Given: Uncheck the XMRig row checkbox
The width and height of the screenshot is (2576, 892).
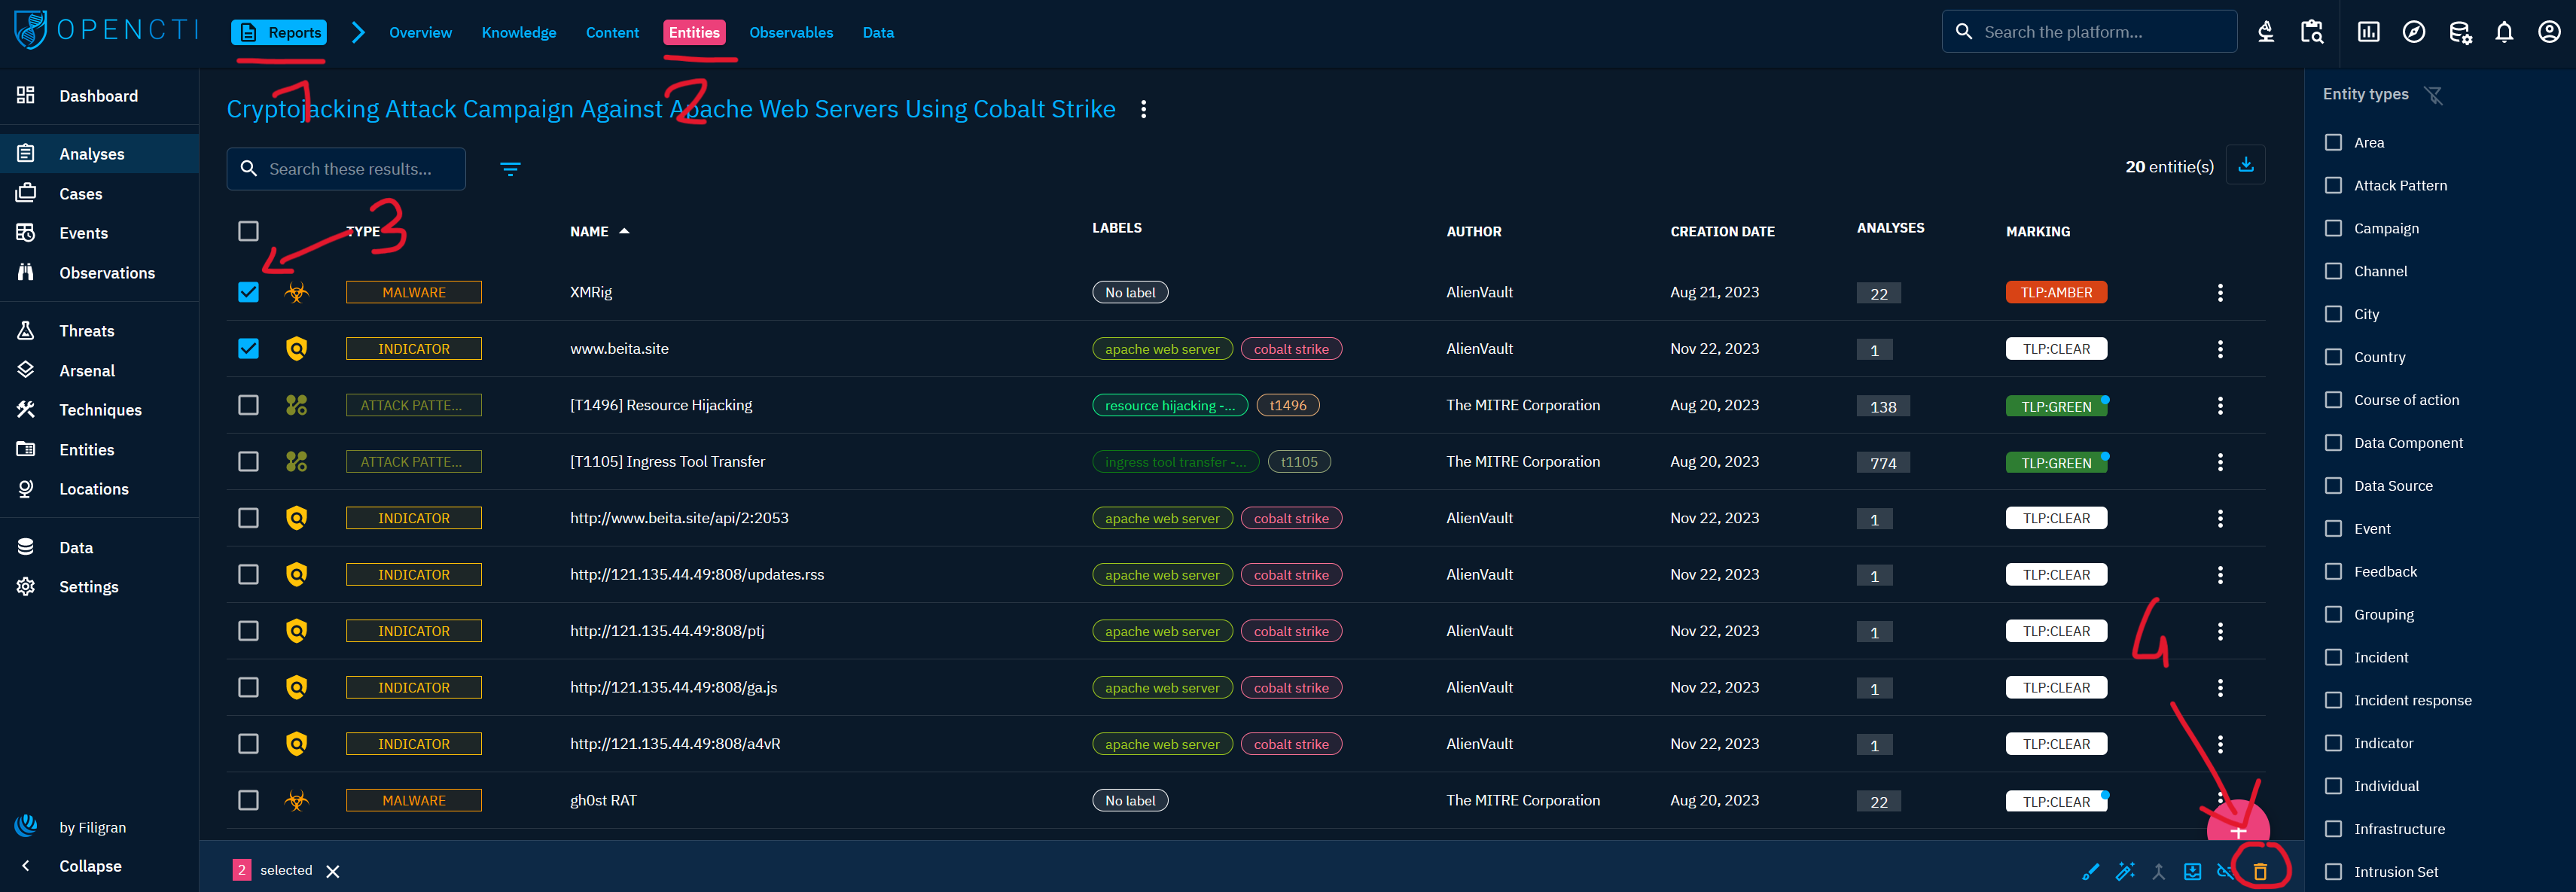Looking at the screenshot, I should click(x=248, y=292).
